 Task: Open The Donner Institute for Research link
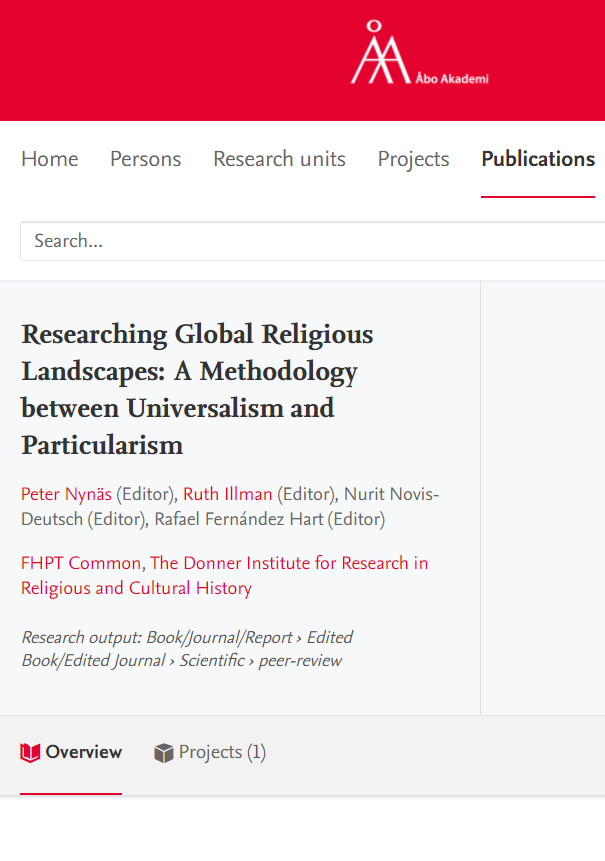pyautogui.click(x=289, y=563)
